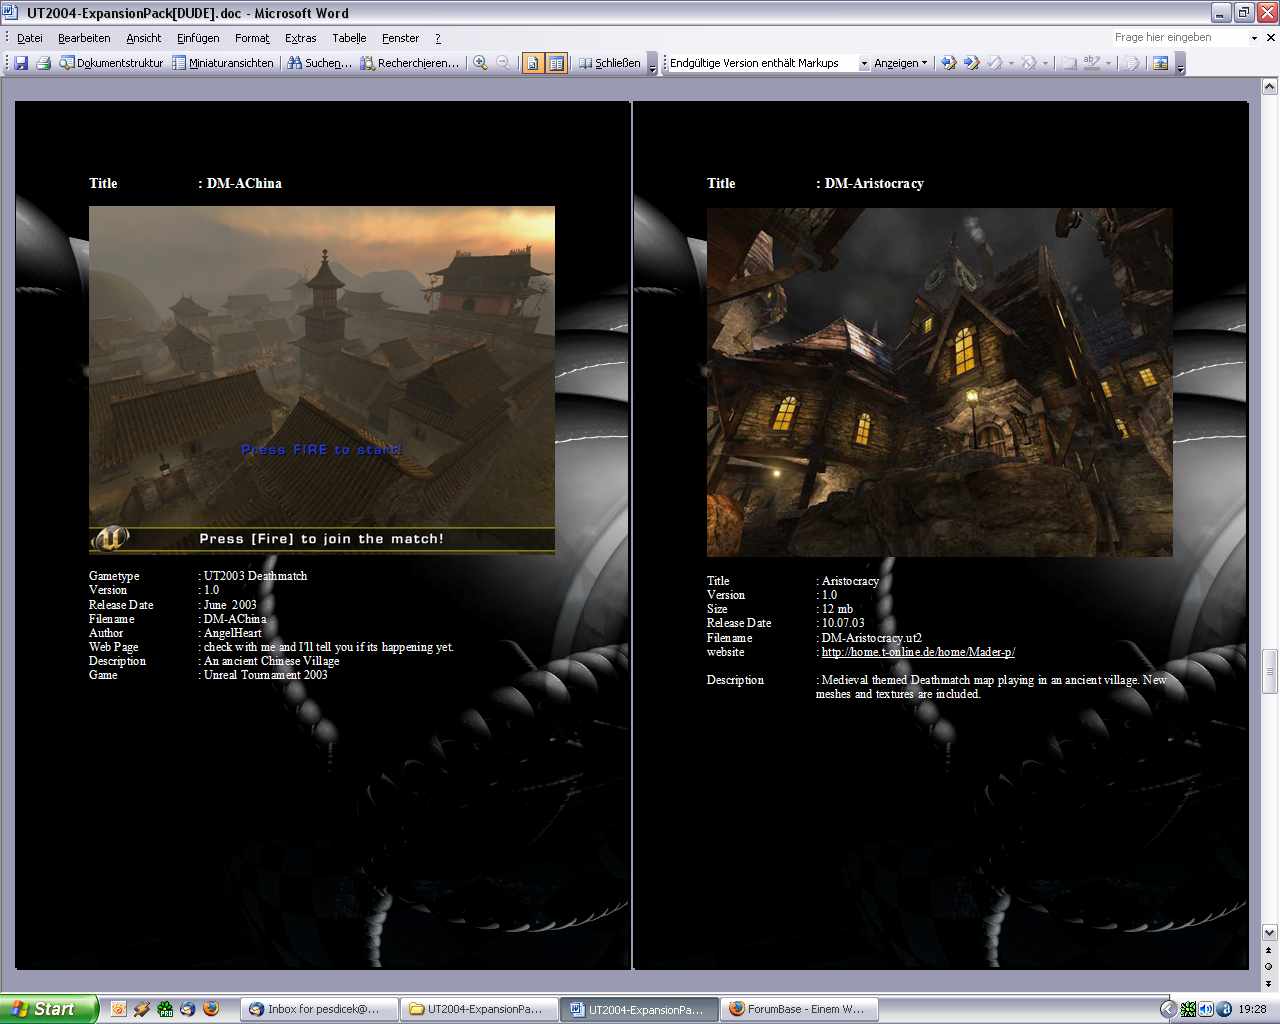Viewport: 1280px width, 1024px height.
Task: Click the insert comment icon
Action: [1069, 63]
